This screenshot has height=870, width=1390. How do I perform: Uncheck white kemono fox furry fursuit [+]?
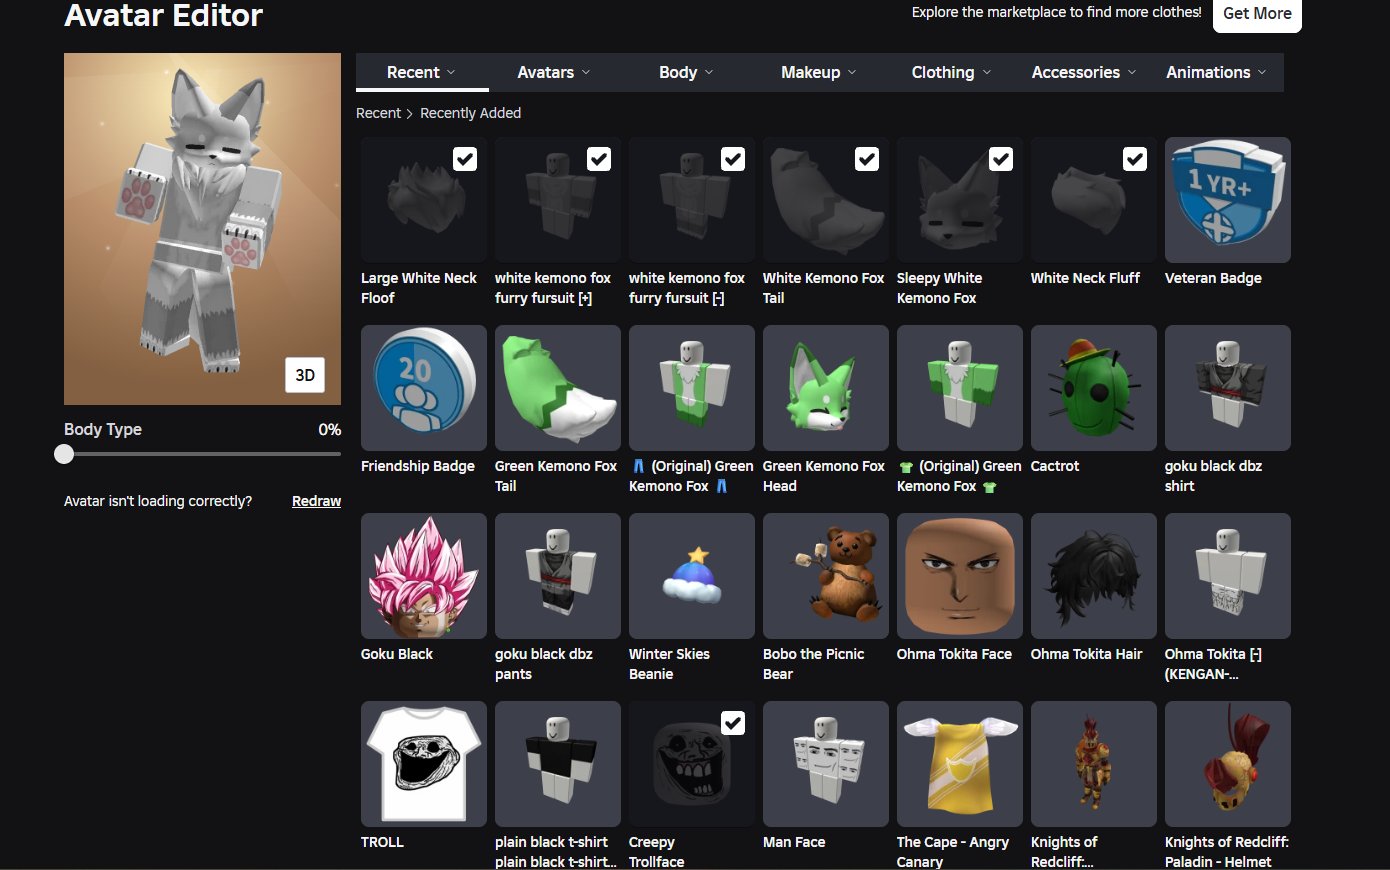point(599,159)
